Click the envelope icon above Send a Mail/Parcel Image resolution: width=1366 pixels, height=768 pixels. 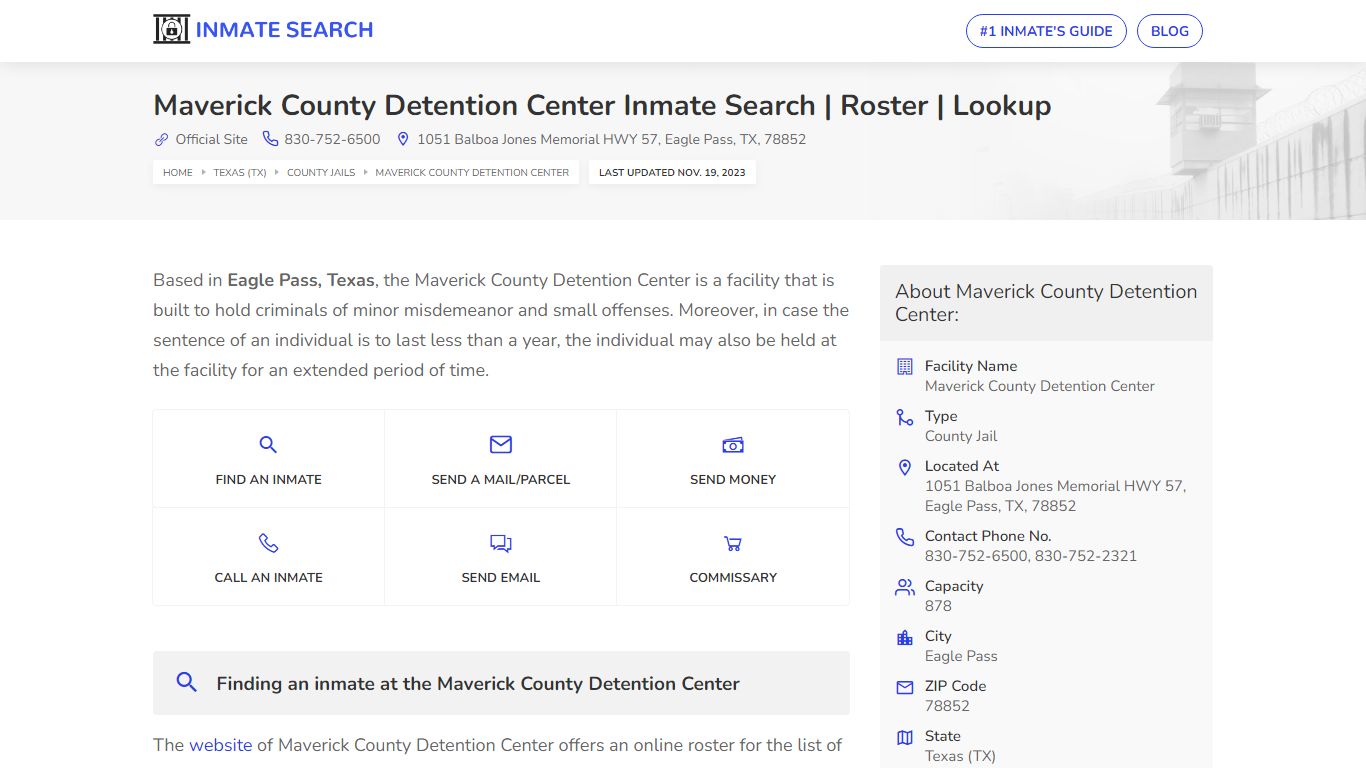pyautogui.click(x=501, y=444)
